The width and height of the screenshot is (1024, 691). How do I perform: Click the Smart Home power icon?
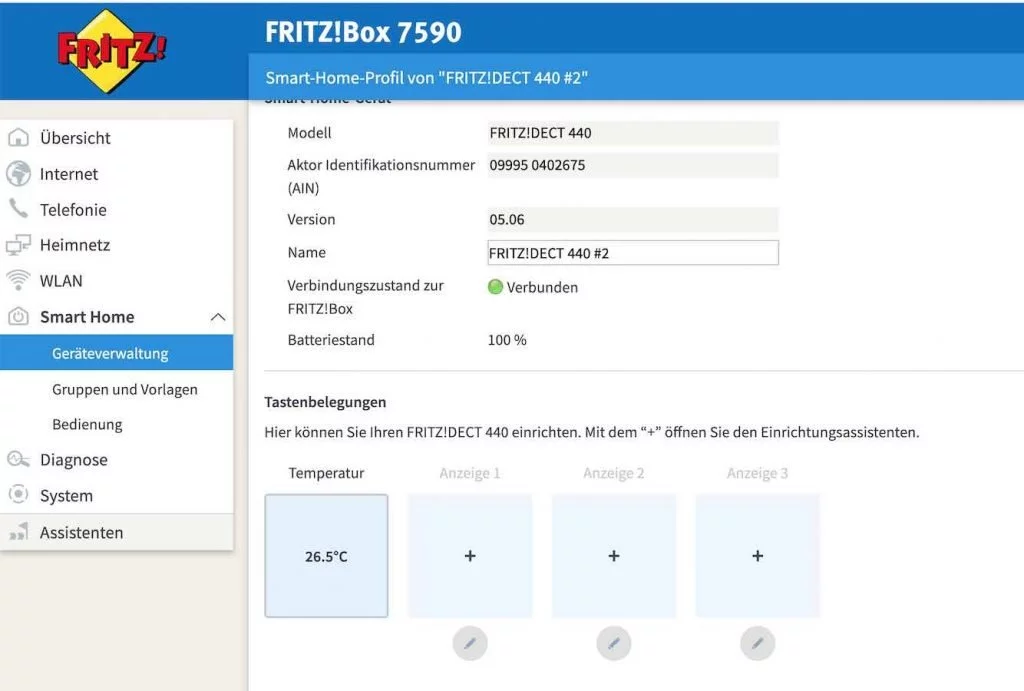(x=18, y=317)
